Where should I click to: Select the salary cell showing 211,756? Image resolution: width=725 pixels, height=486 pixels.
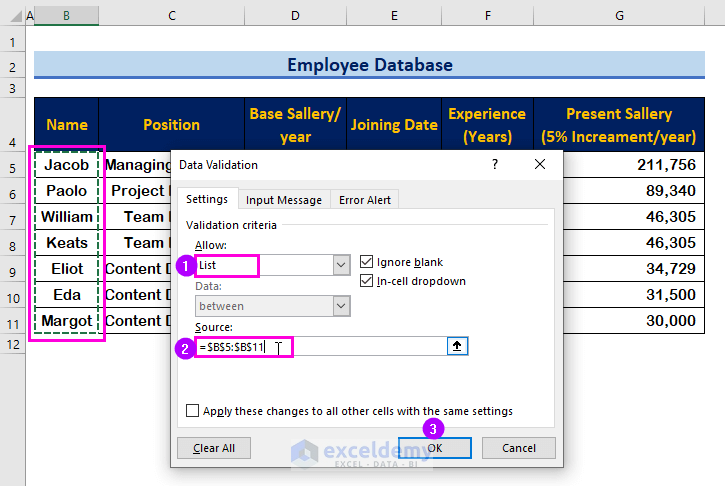click(x=634, y=165)
